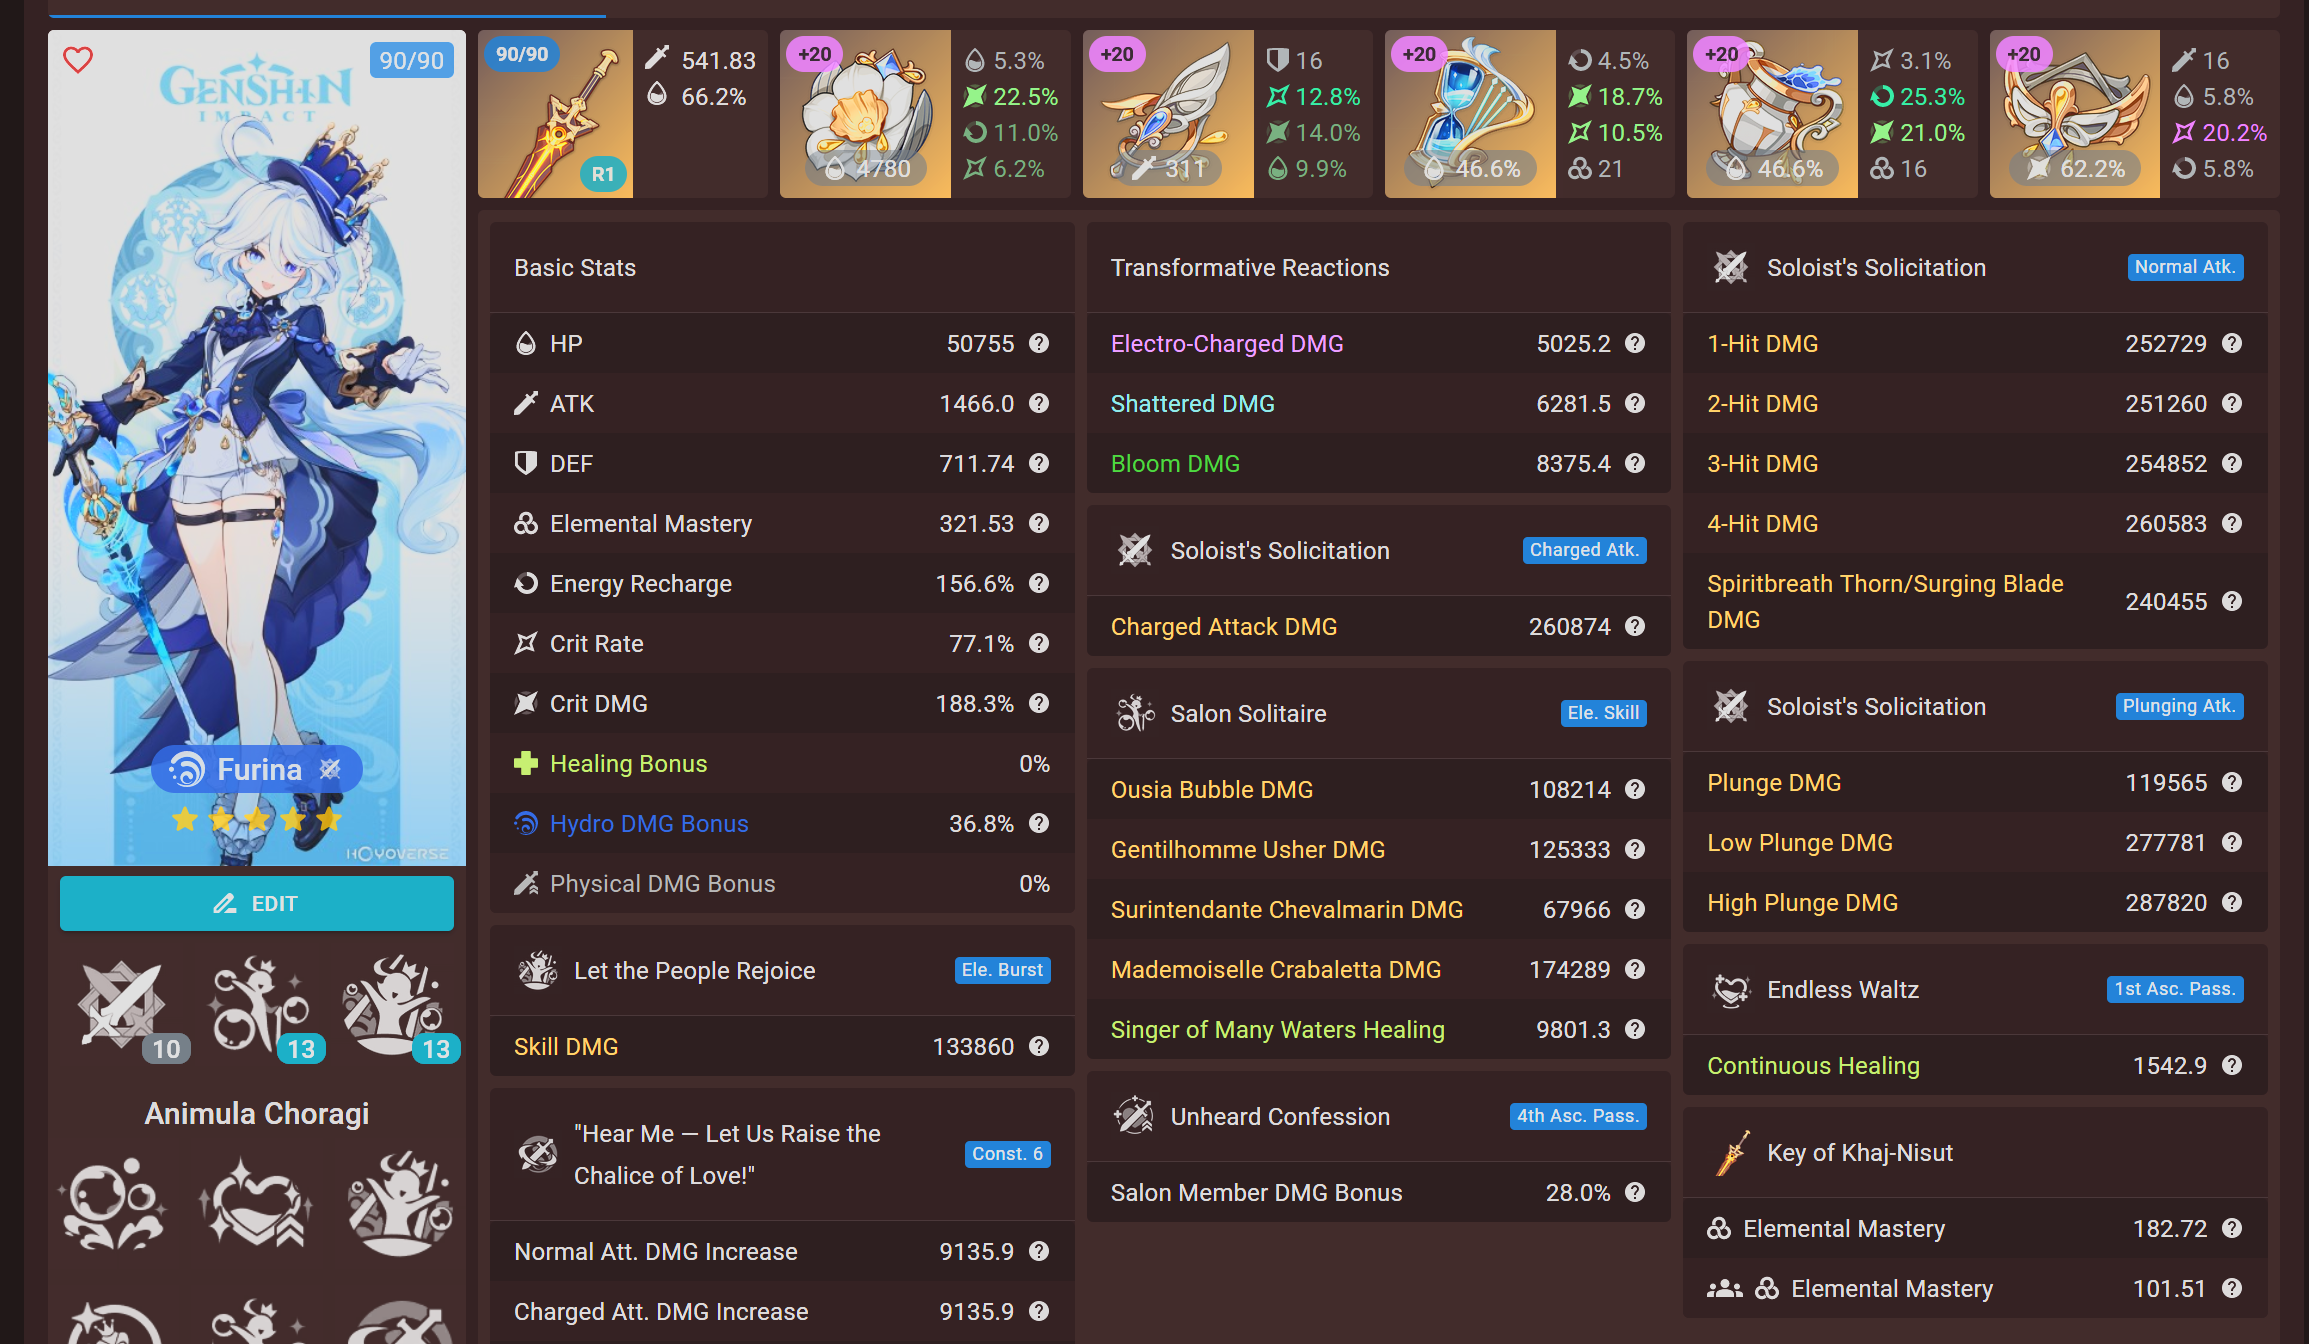Open help for Plunge DMG 119565
This screenshot has height=1344, width=2309.
coord(2232,782)
